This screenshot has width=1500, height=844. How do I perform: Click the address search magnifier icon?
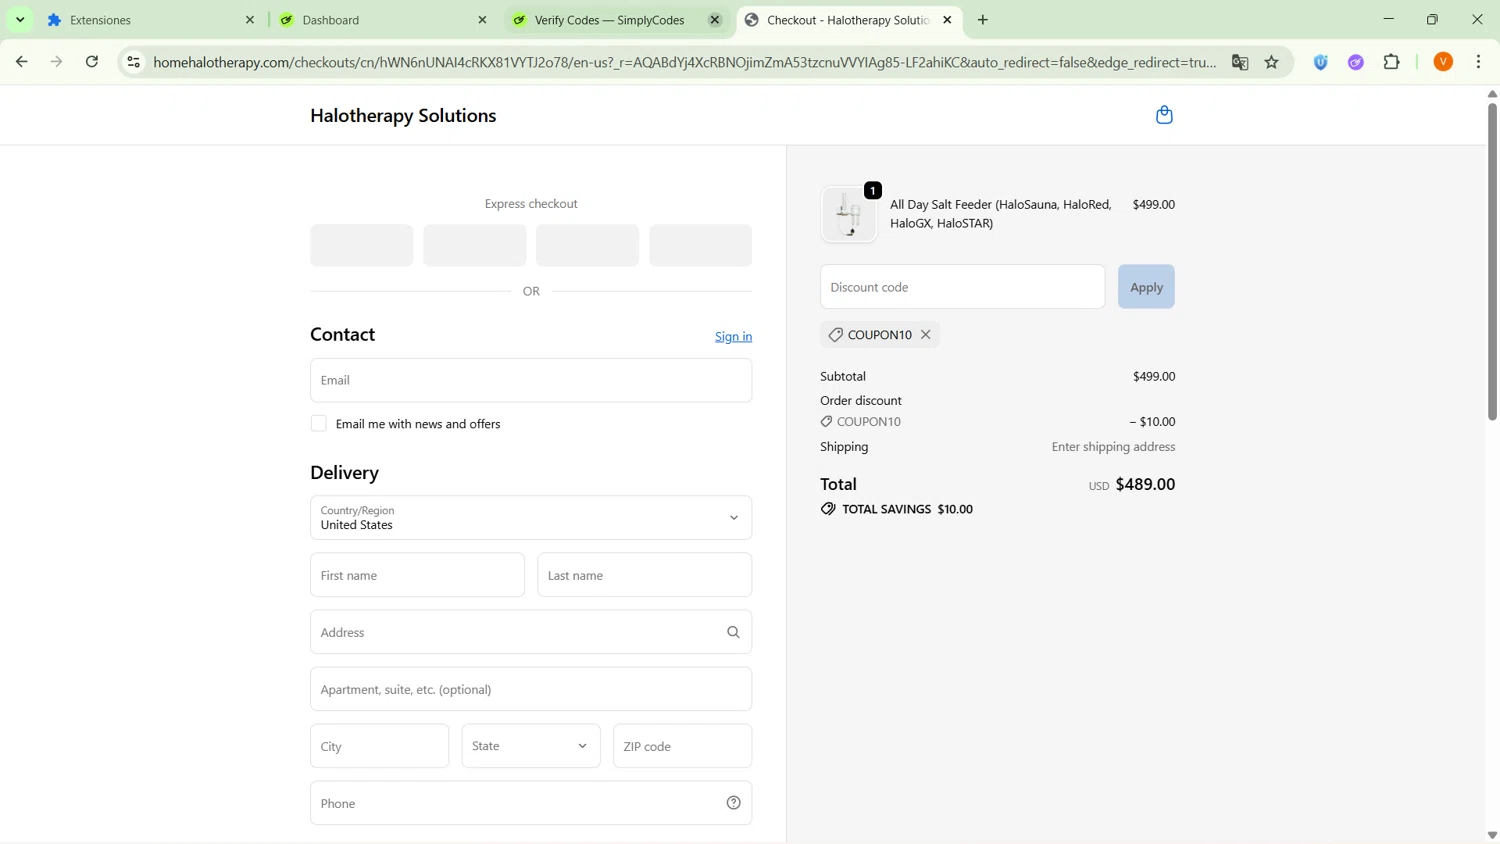pyautogui.click(x=733, y=632)
